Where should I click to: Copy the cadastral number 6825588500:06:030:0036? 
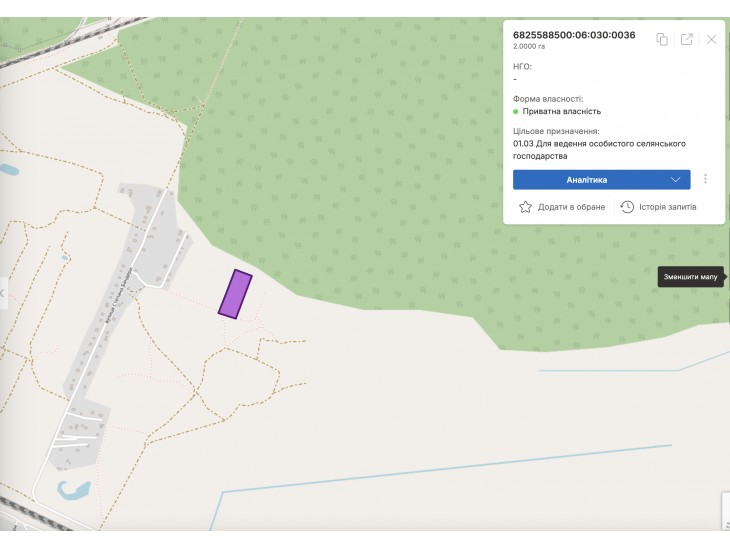[662, 40]
